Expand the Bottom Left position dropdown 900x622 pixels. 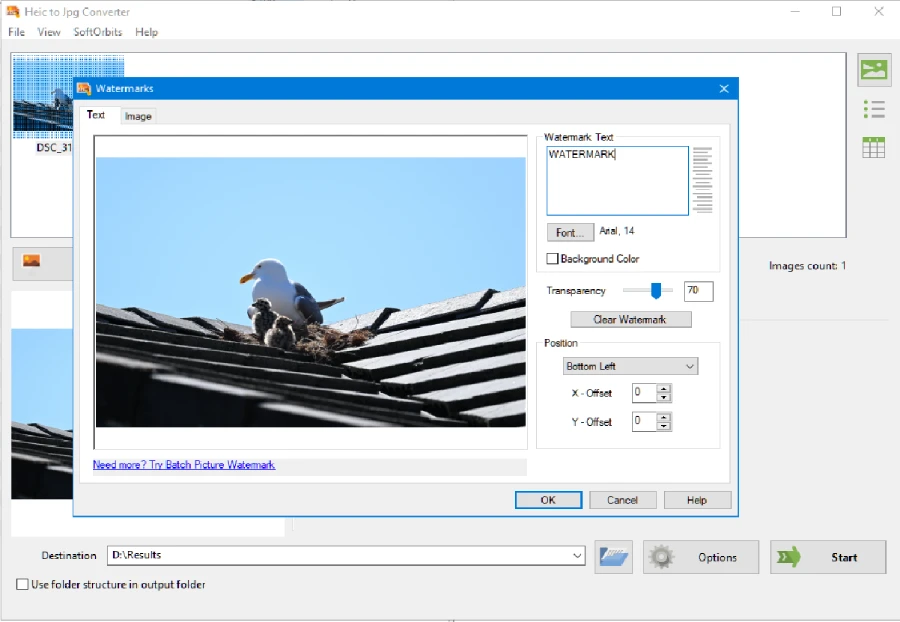click(x=690, y=366)
